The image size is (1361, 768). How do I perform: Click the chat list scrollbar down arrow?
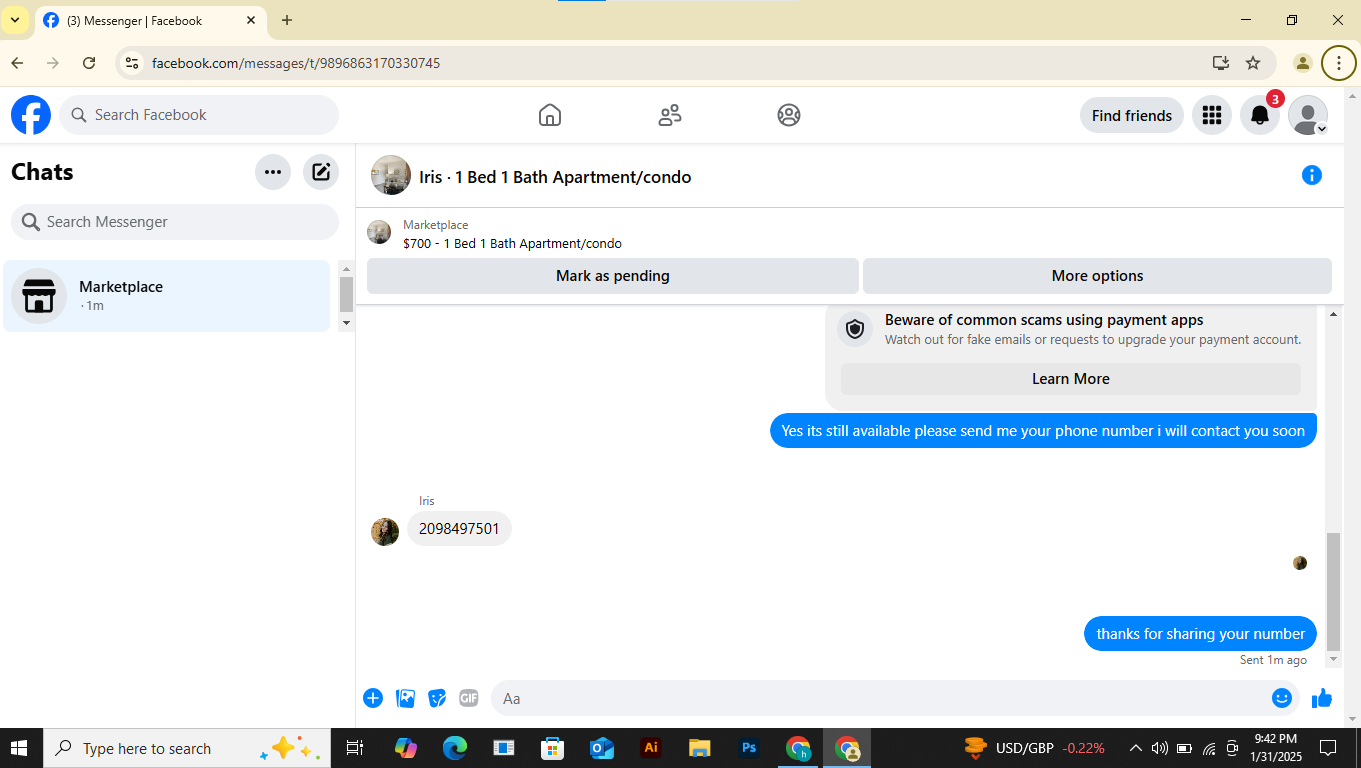coord(347,323)
